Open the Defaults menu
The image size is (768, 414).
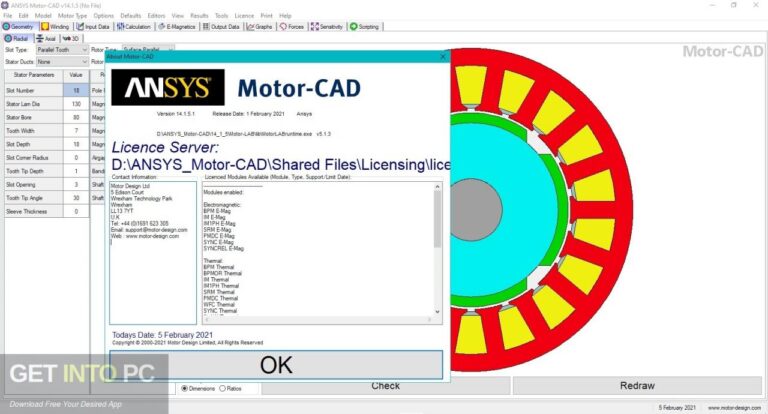coord(130,16)
